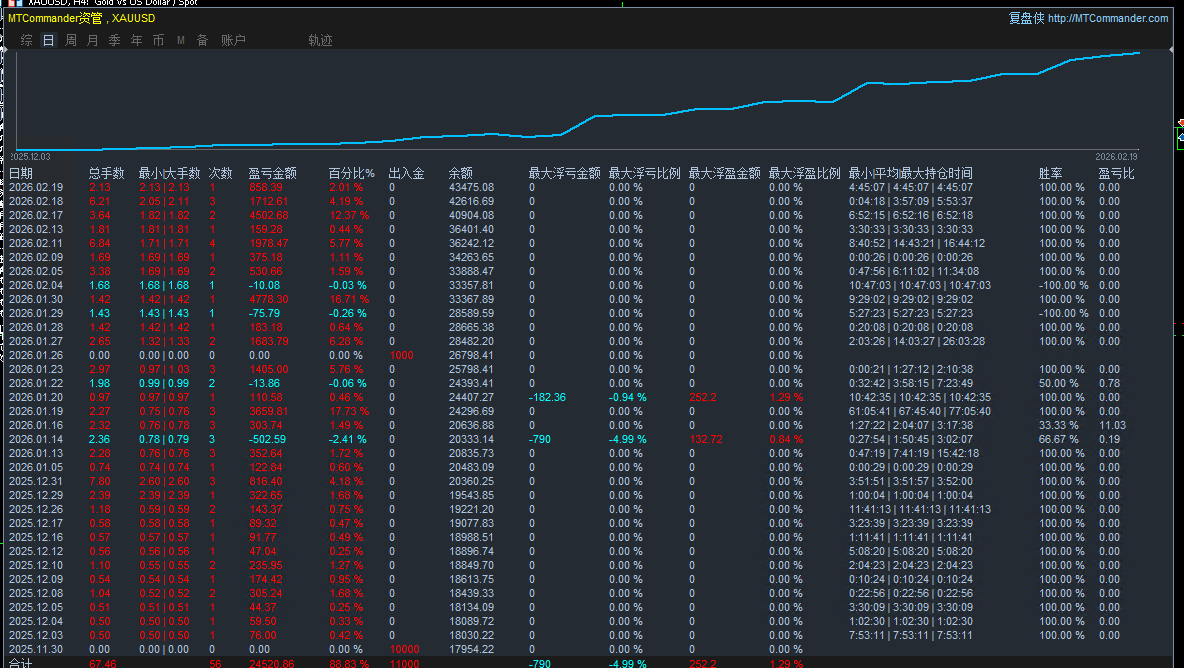The height and width of the screenshot is (668, 1184).
Task: Click the left-edge triangle marker above the curve
Action: coord(4,49)
